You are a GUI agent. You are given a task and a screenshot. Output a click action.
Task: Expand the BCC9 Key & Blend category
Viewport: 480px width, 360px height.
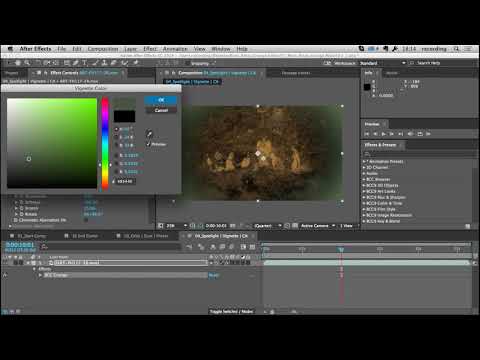[364, 221]
